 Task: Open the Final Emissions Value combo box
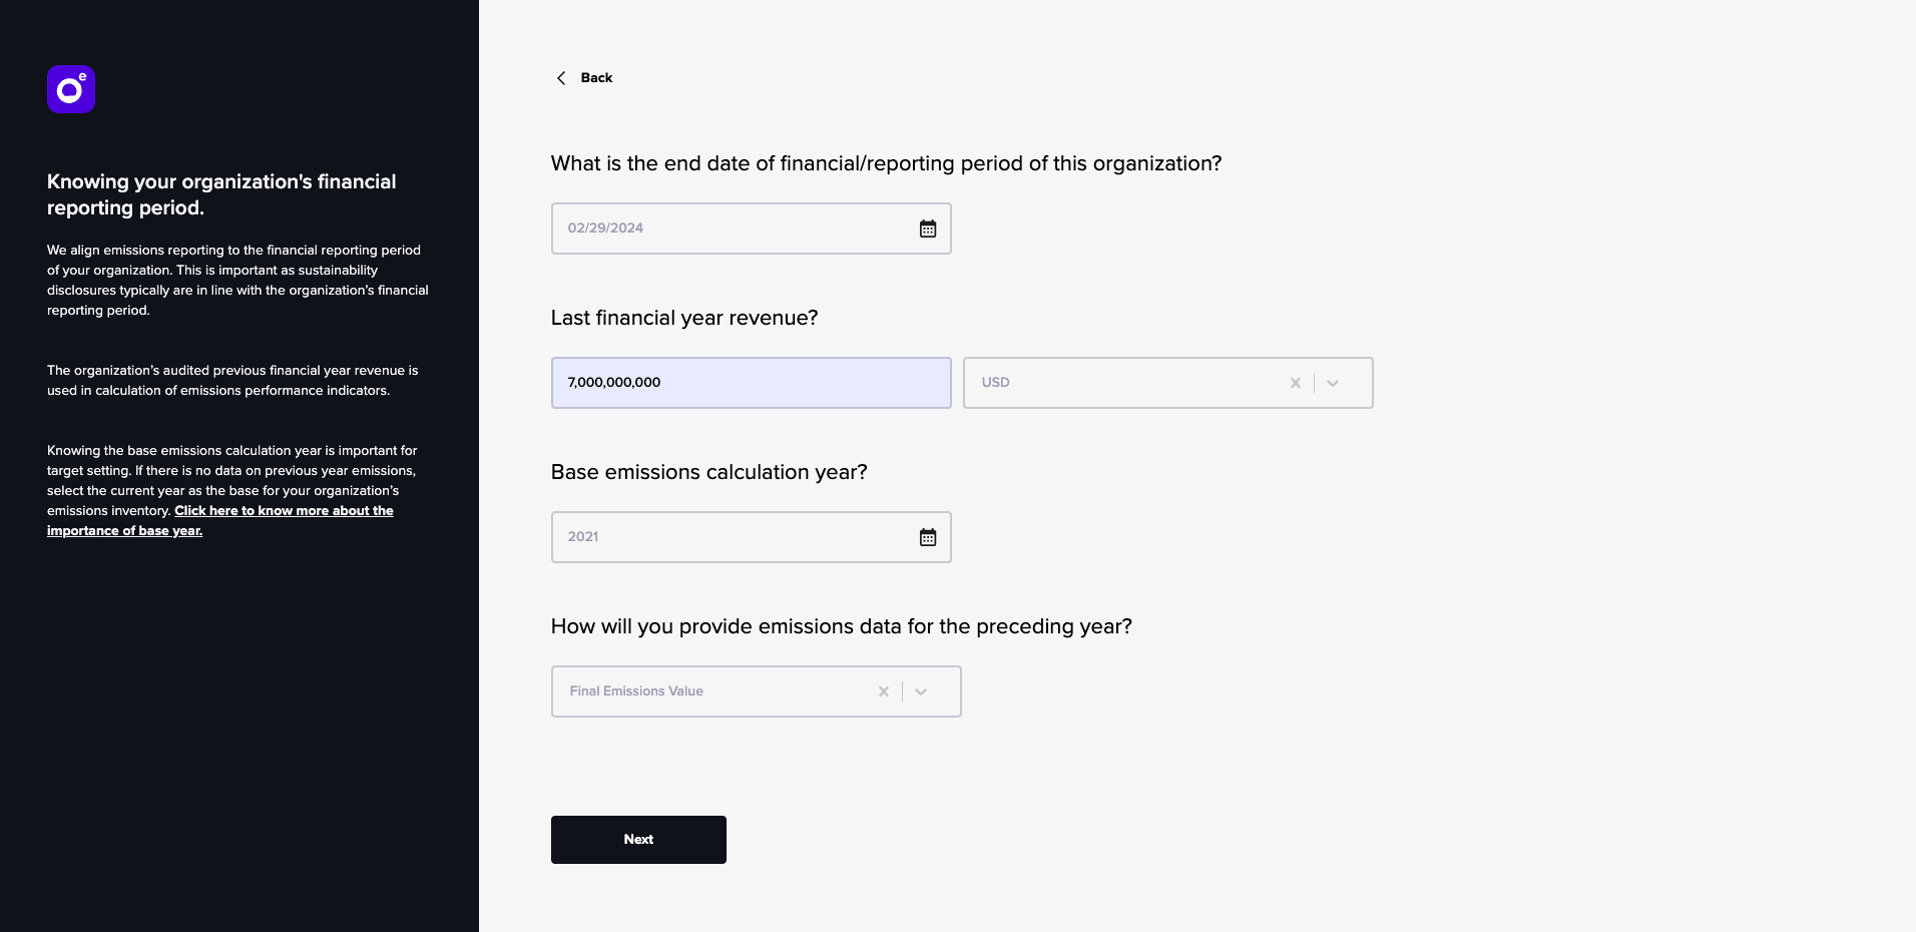756,691
